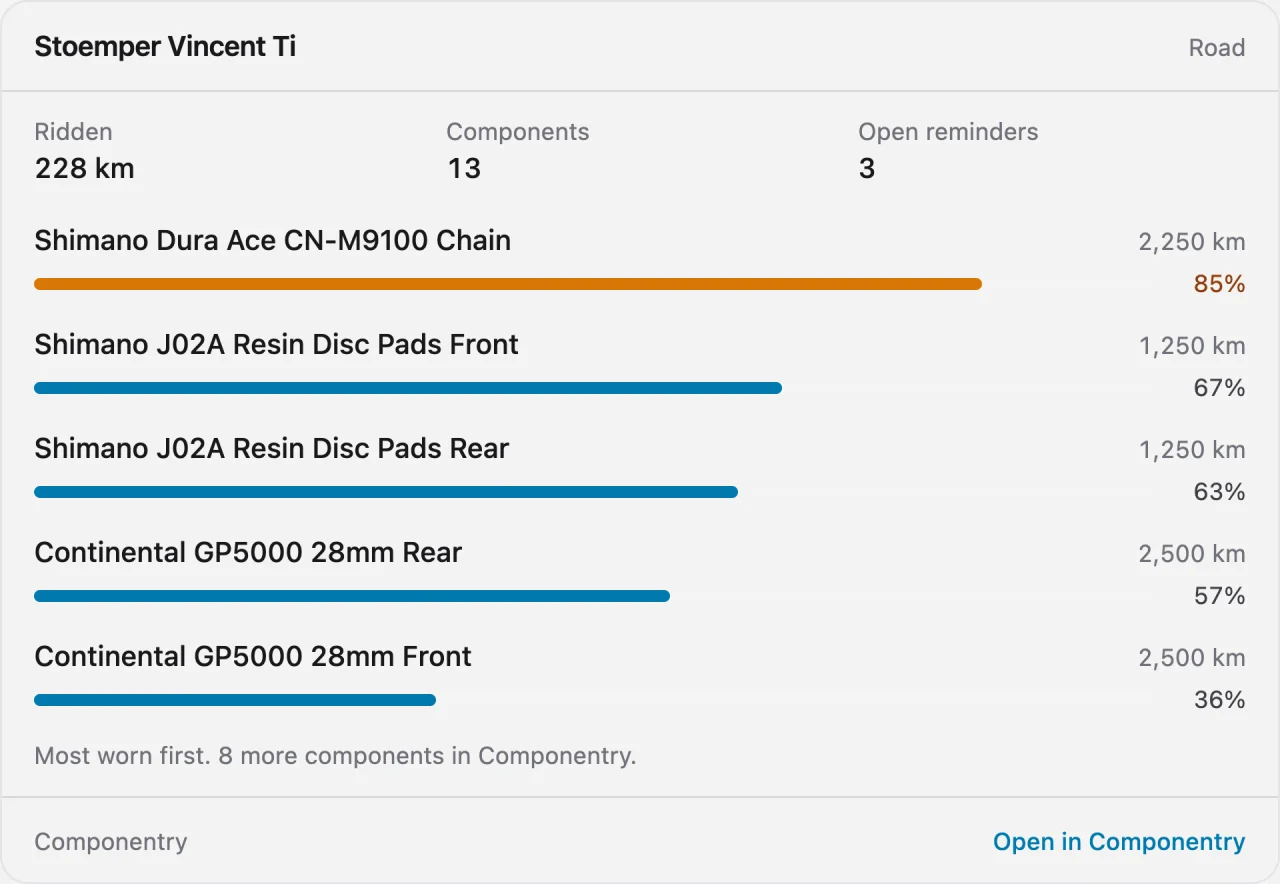The height and width of the screenshot is (884, 1280).
Task: Click the Ridden 228 km stat
Action: point(84,150)
